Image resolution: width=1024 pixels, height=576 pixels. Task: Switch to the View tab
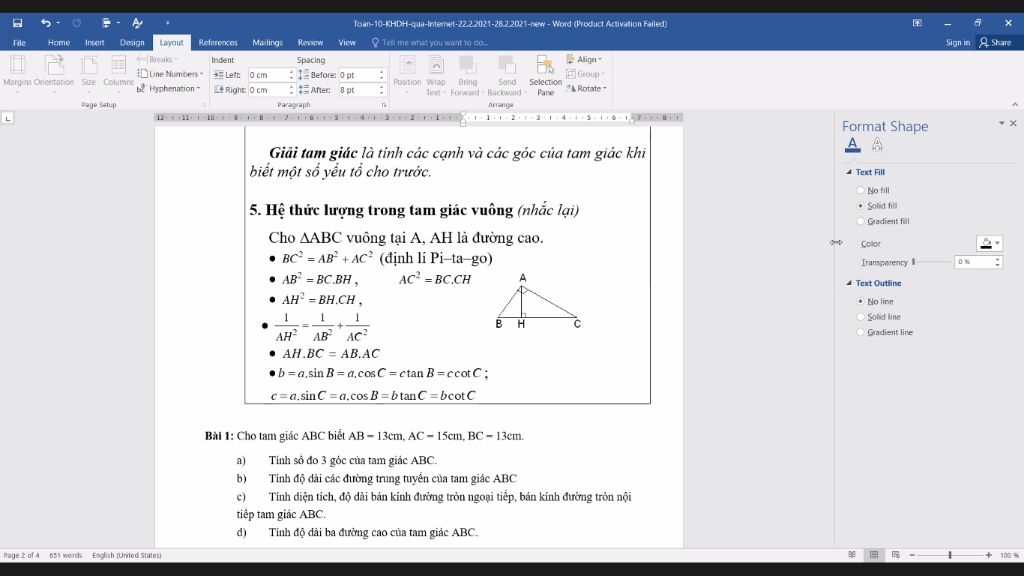347,42
